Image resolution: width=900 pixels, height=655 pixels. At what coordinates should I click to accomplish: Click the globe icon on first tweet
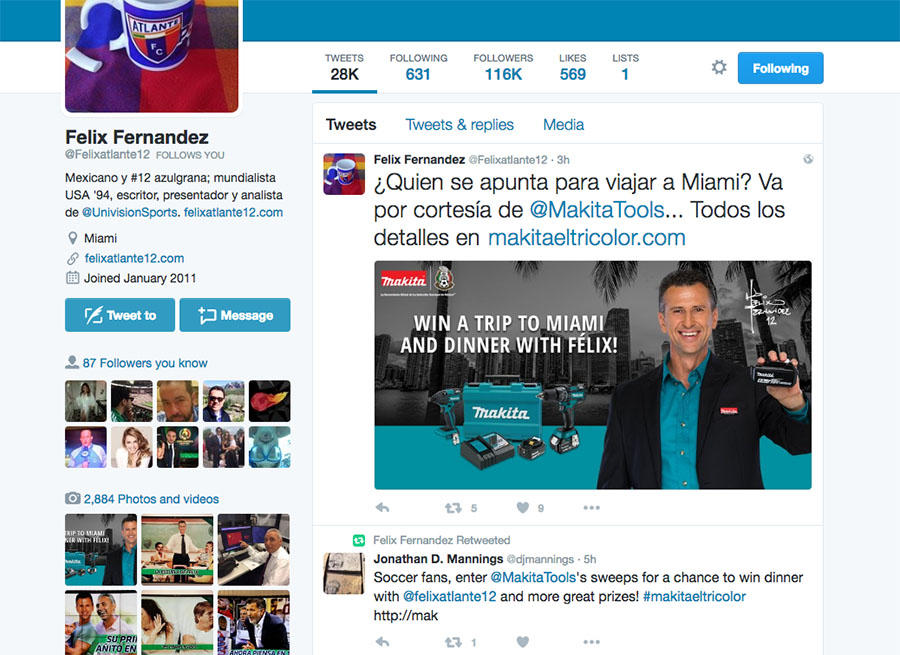coord(808,159)
